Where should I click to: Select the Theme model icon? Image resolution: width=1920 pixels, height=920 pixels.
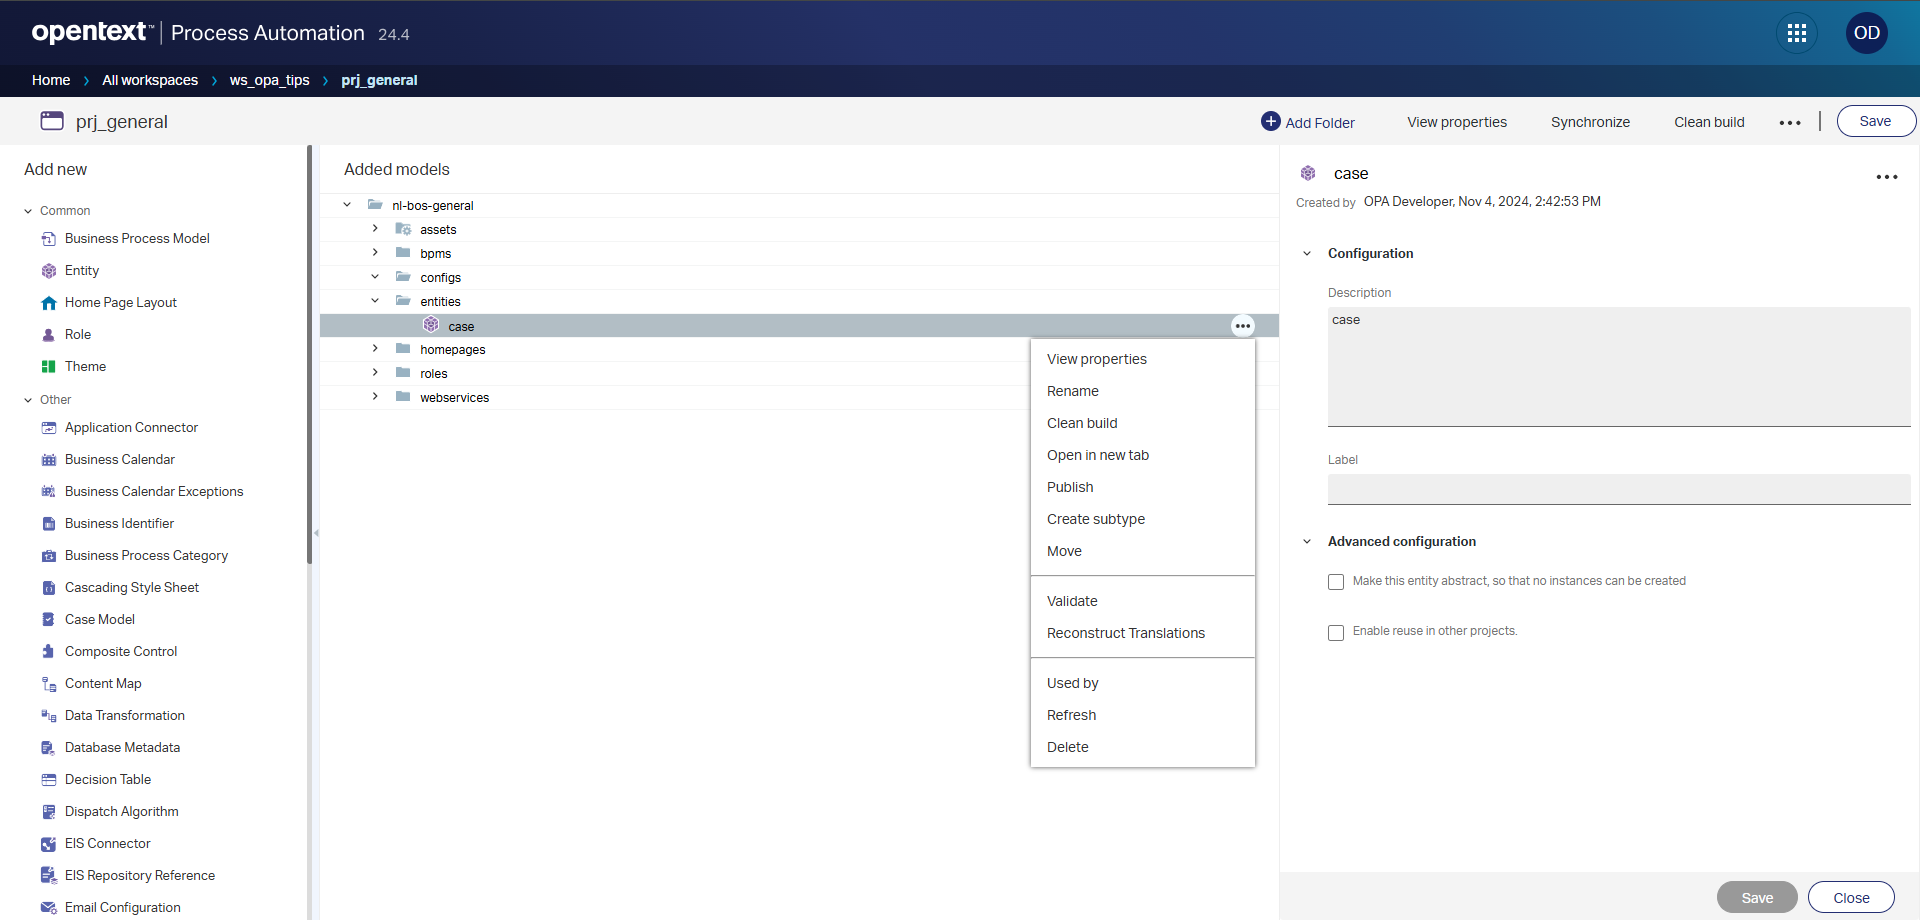click(x=49, y=367)
